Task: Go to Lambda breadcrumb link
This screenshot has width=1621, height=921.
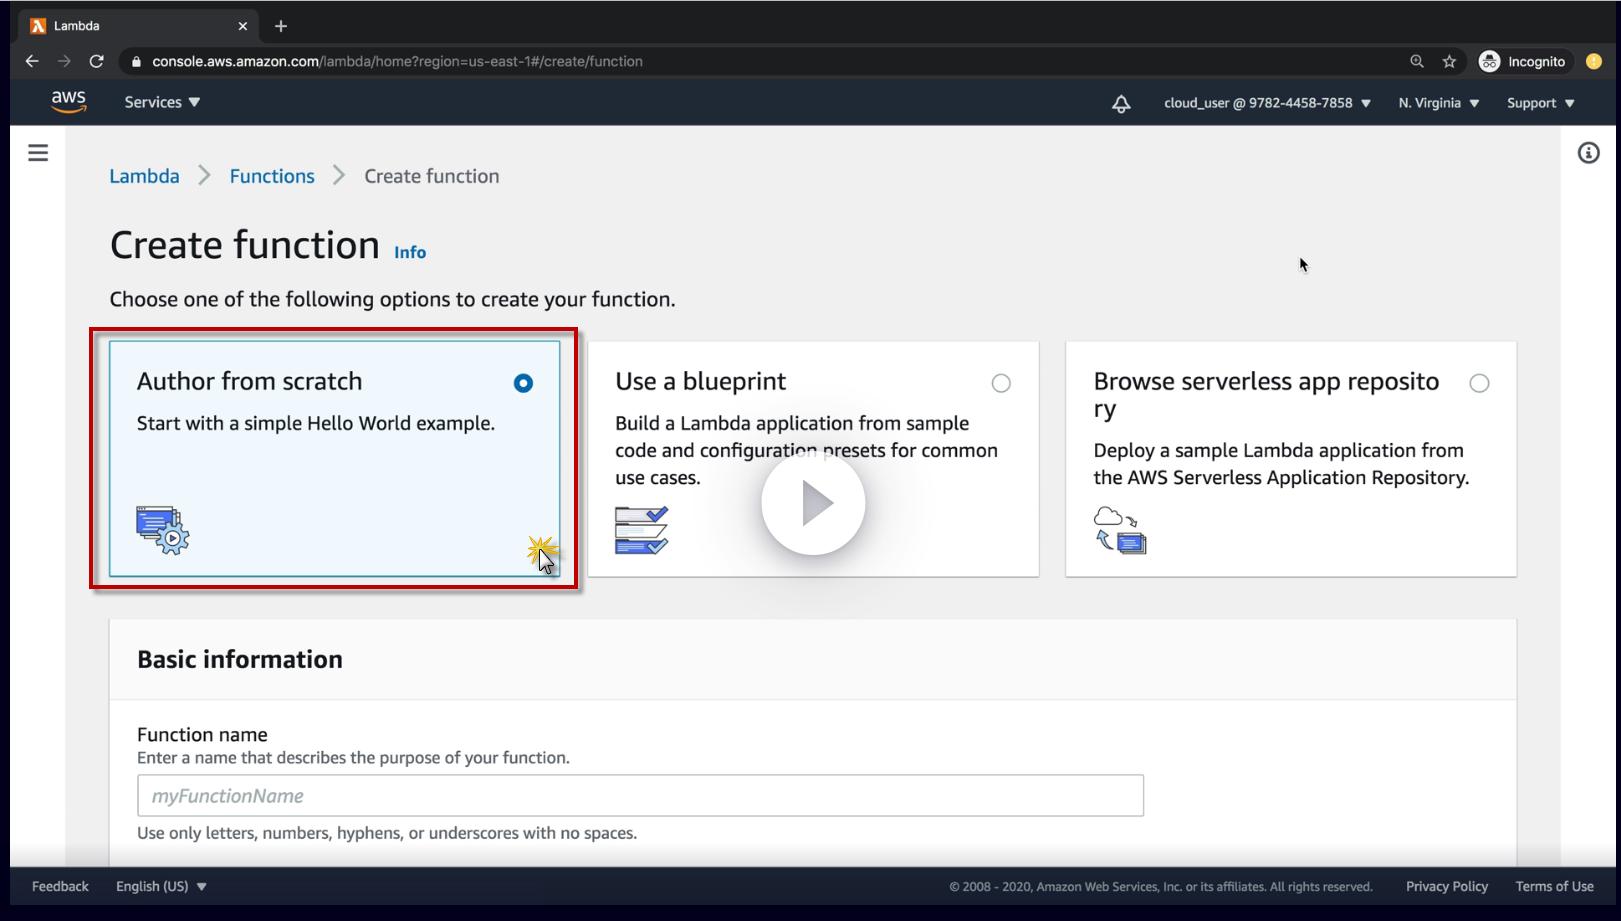Action: (145, 176)
